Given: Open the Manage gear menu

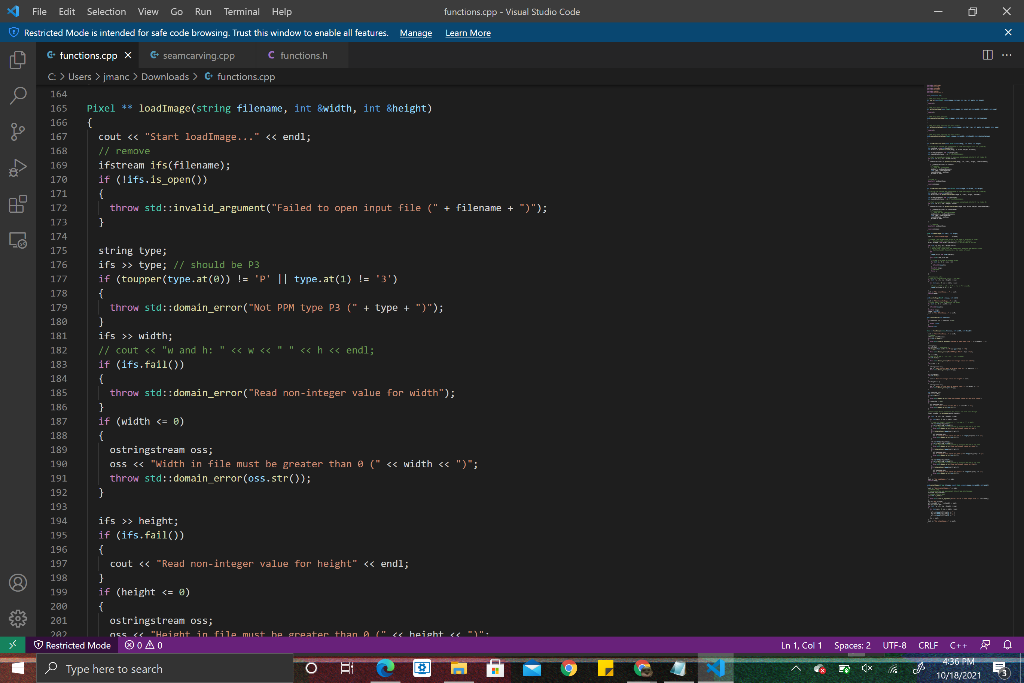Looking at the screenshot, I should 16,619.
